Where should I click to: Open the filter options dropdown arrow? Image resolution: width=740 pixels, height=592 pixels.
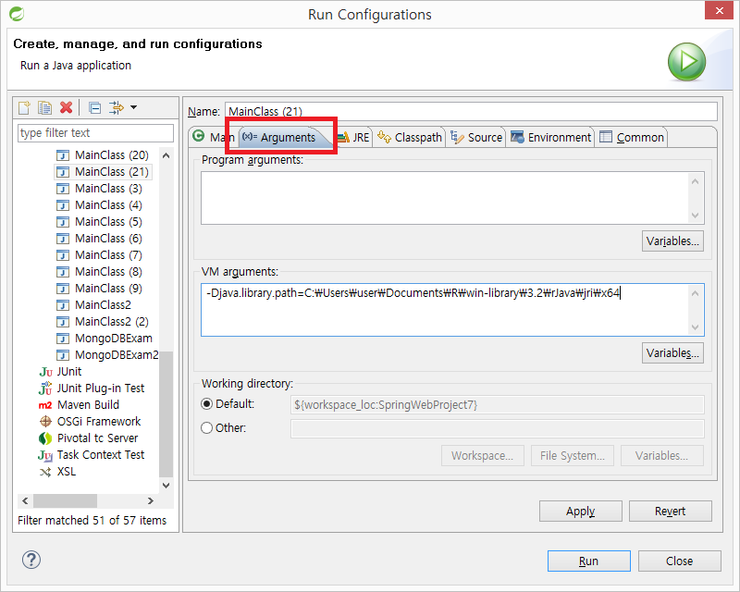(x=134, y=108)
